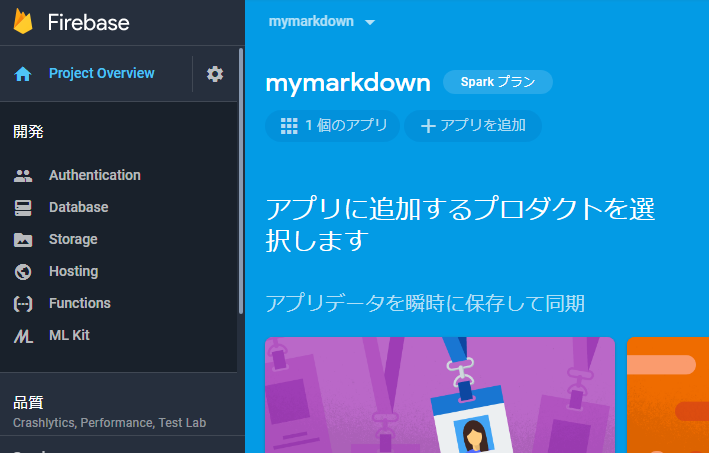
Task: Open the Database menu item
Action: click(x=79, y=207)
